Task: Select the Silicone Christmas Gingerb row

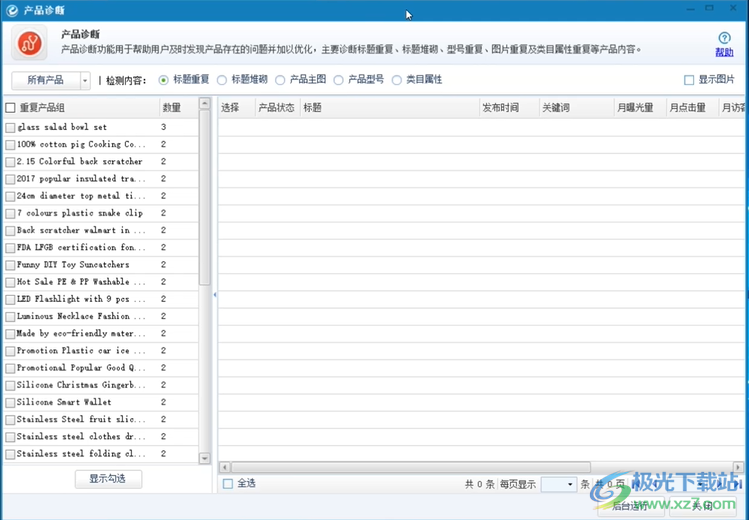Action: click(x=100, y=385)
